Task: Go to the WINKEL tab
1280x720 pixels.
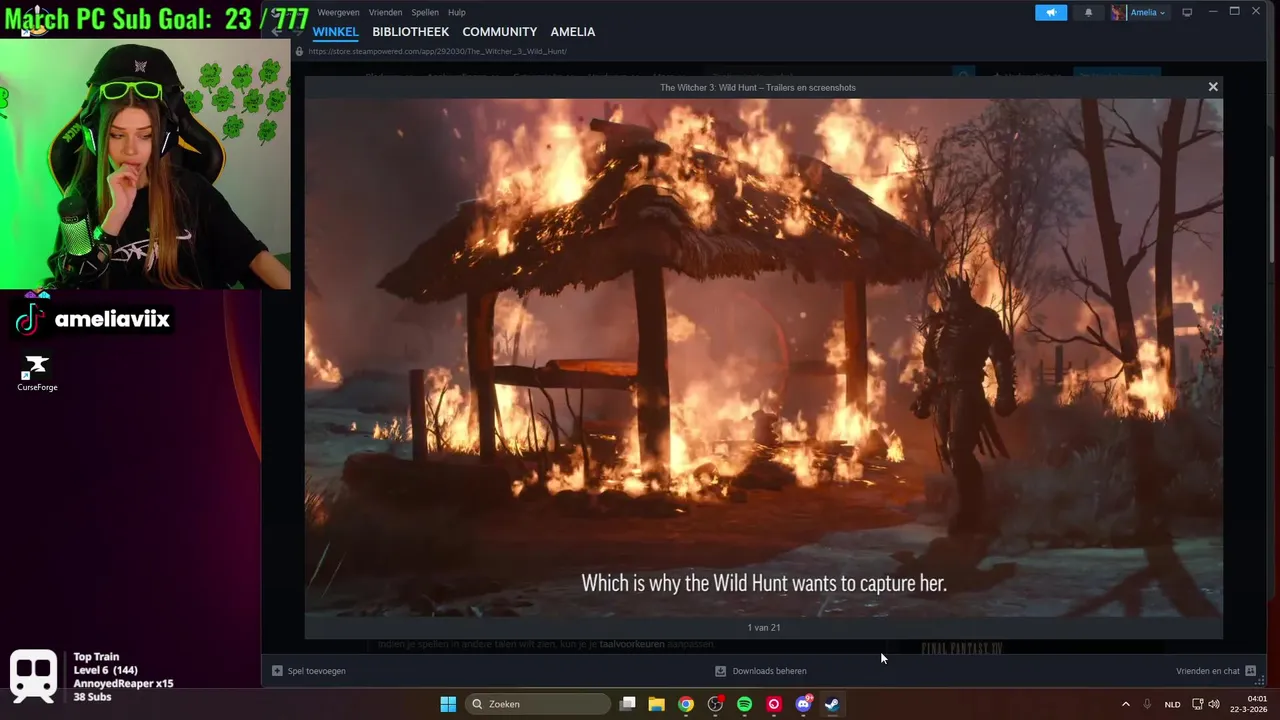Action: click(336, 32)
